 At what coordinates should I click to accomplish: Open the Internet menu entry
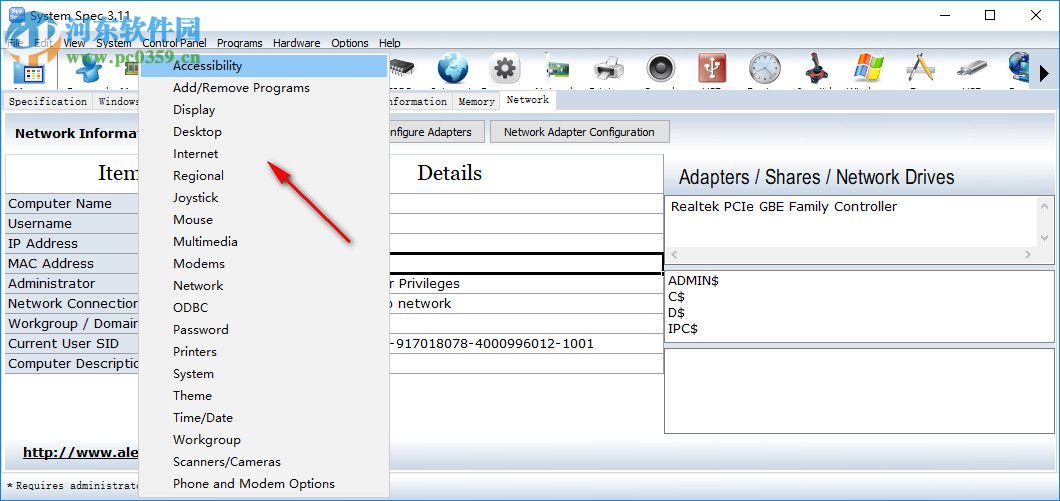click(264, 153)
